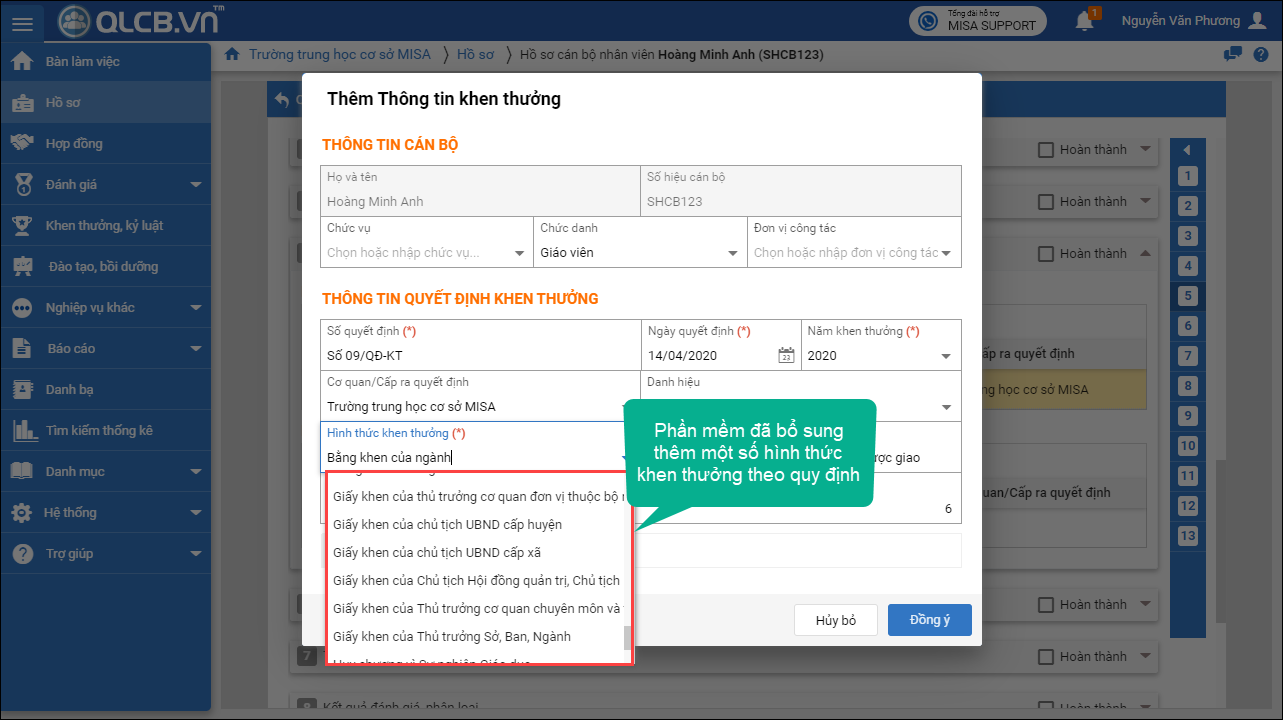
Task: Click the Hủy bỏ button
Action: [835, 620]
